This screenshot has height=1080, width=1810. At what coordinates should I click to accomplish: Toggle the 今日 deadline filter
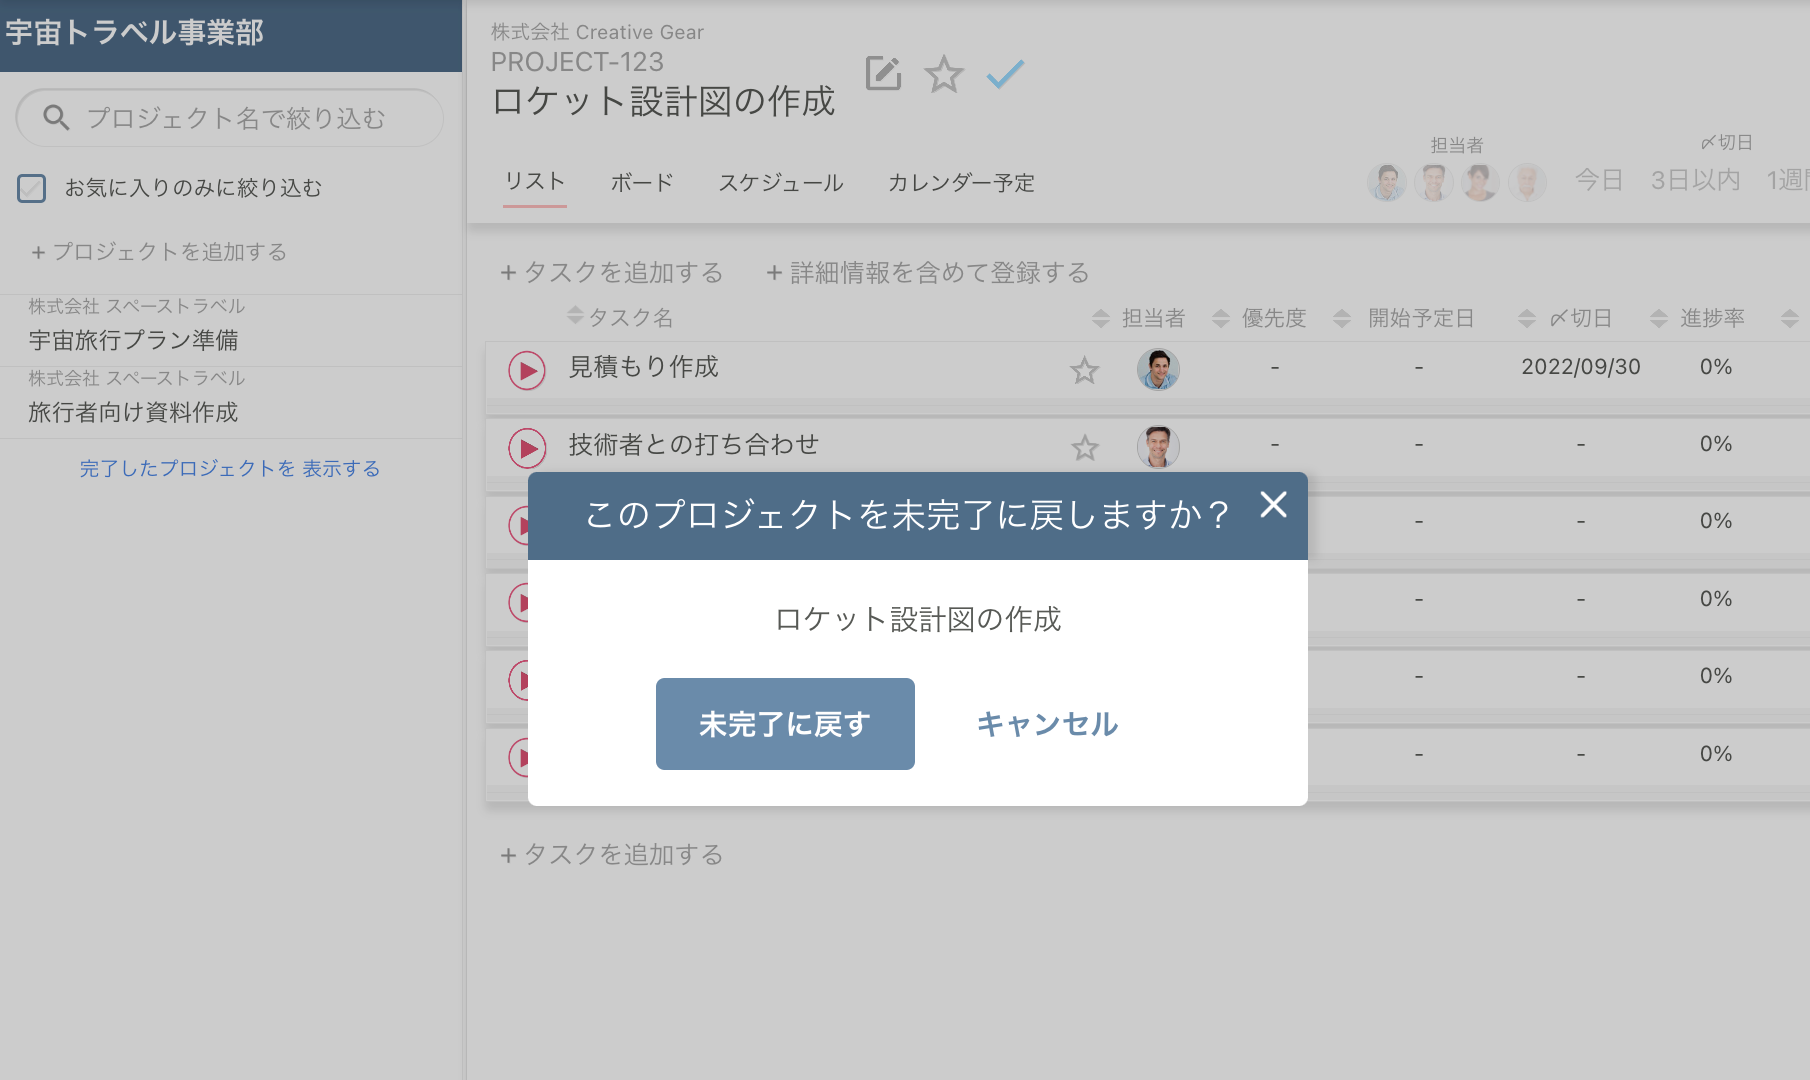point(1599,180)
